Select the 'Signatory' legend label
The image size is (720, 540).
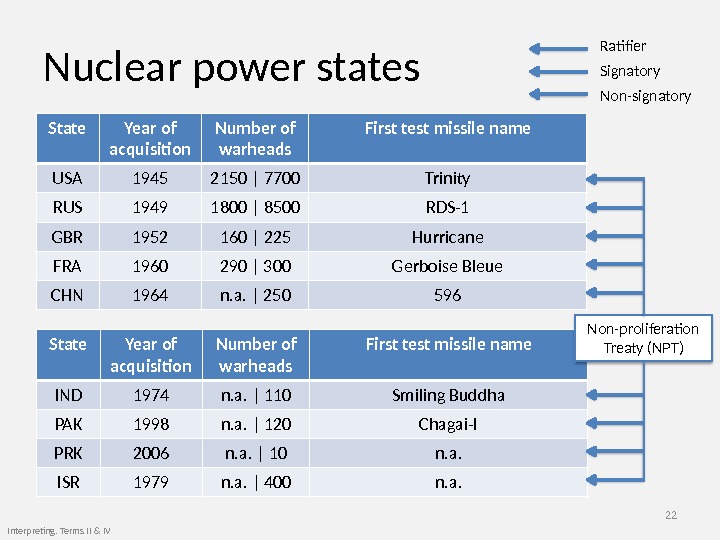click(x=630, y=71)
